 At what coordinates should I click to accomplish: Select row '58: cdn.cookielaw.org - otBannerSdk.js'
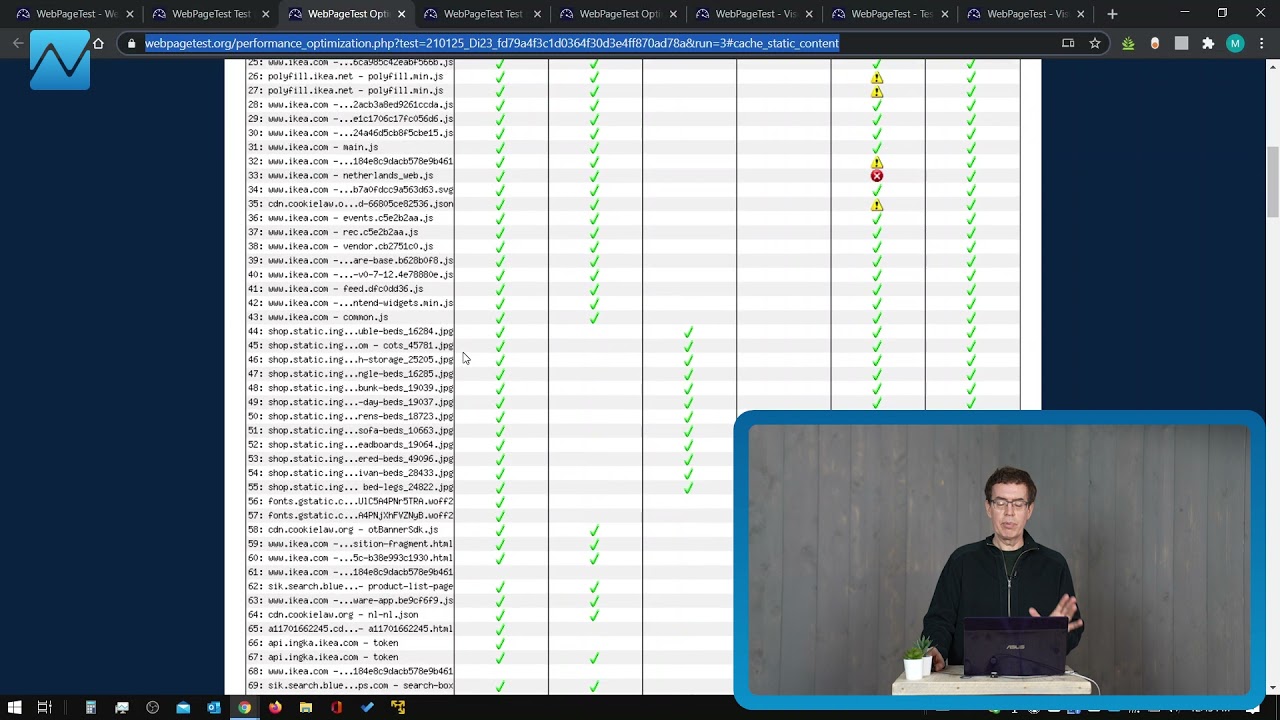coord(343,529)
